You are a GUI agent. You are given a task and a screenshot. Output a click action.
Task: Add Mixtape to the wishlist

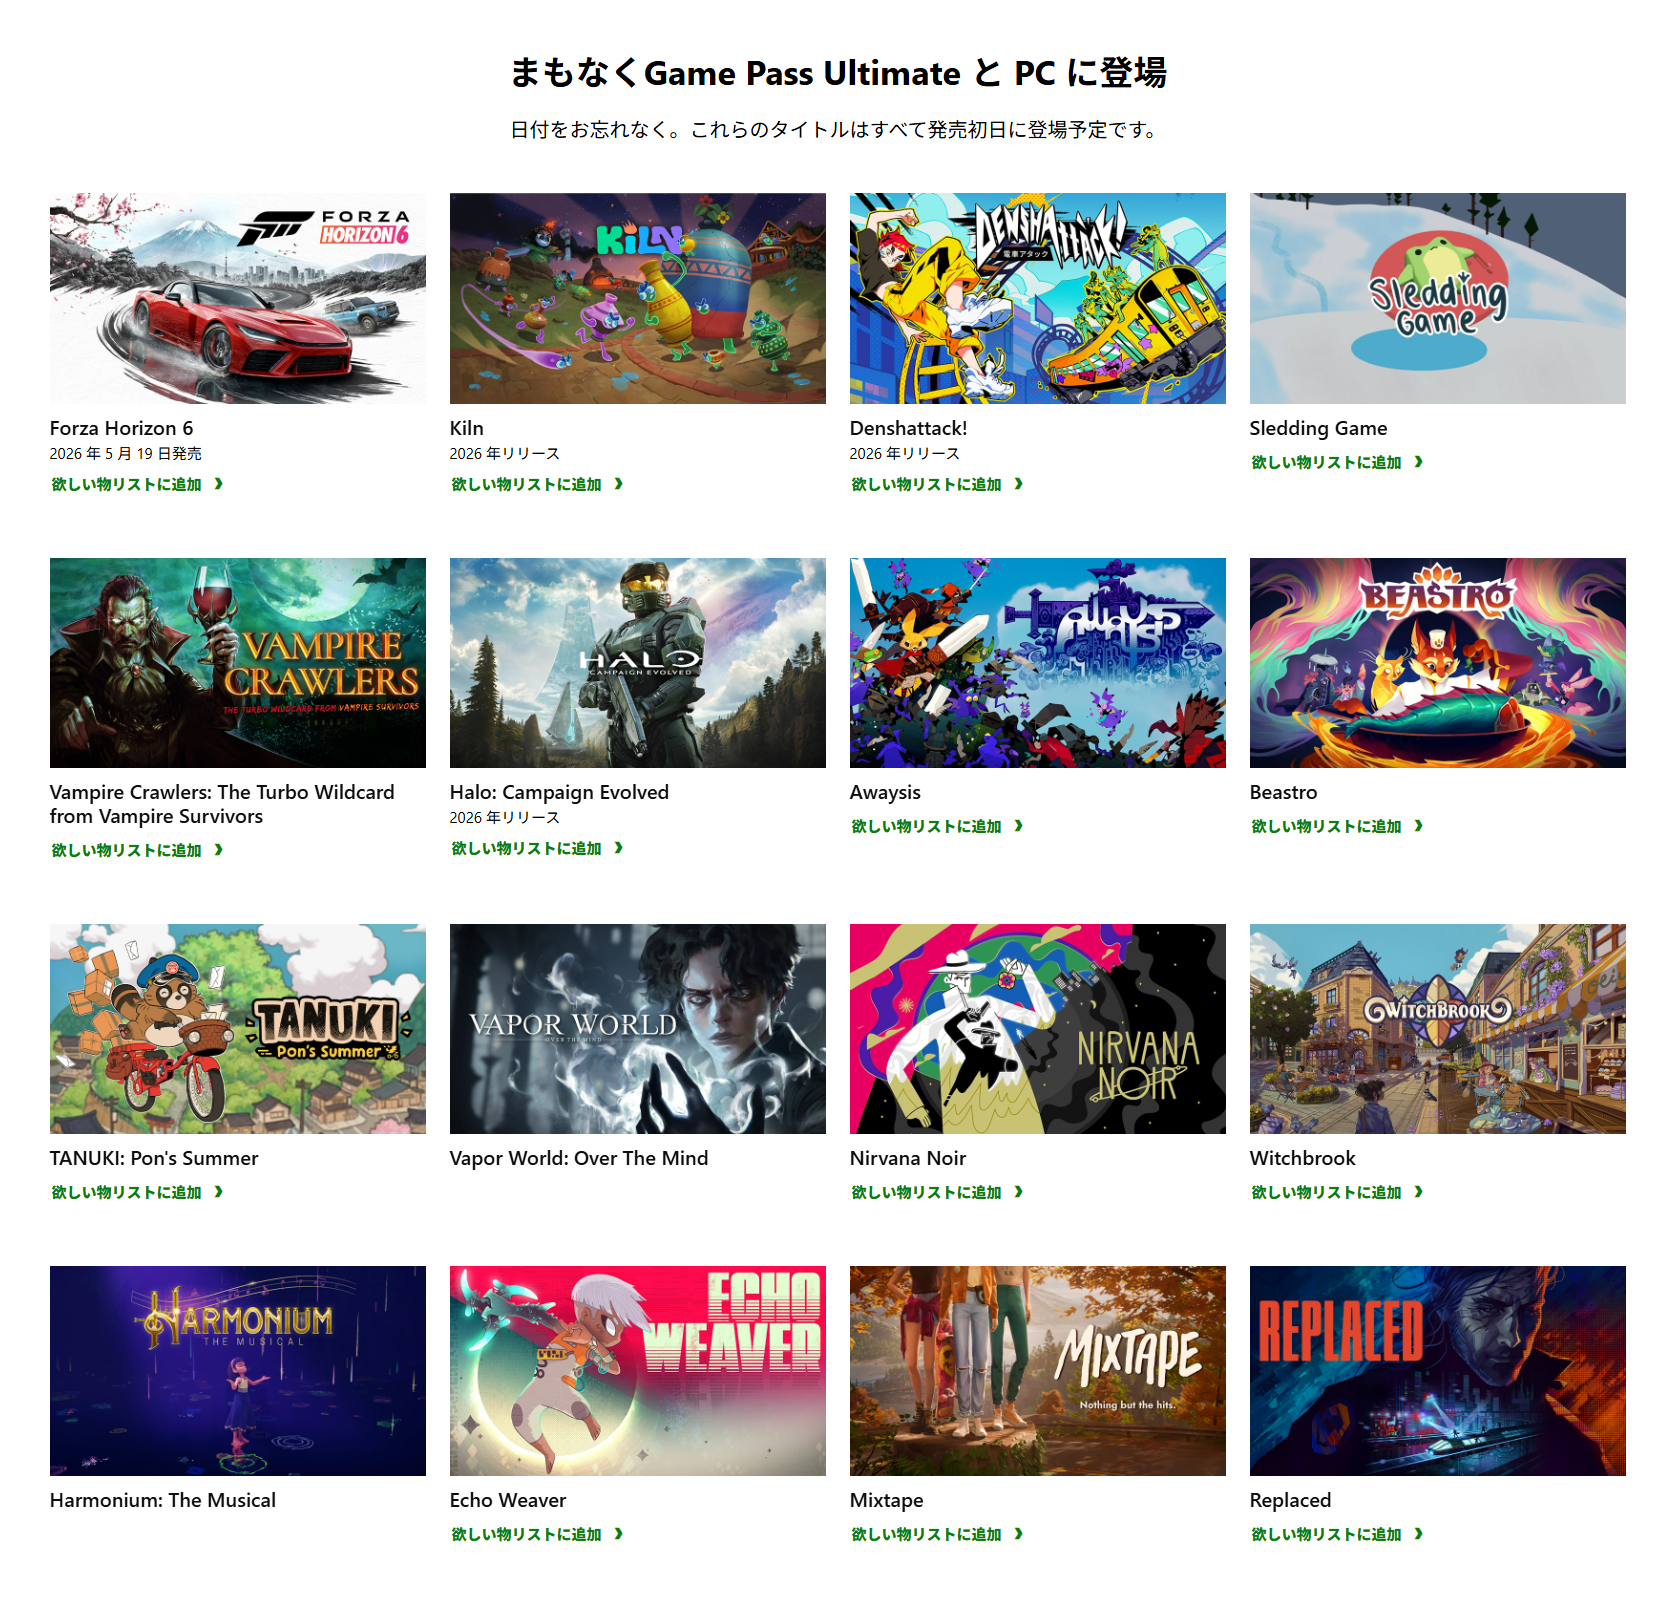pyautogui.click(x=937, y=1534)
